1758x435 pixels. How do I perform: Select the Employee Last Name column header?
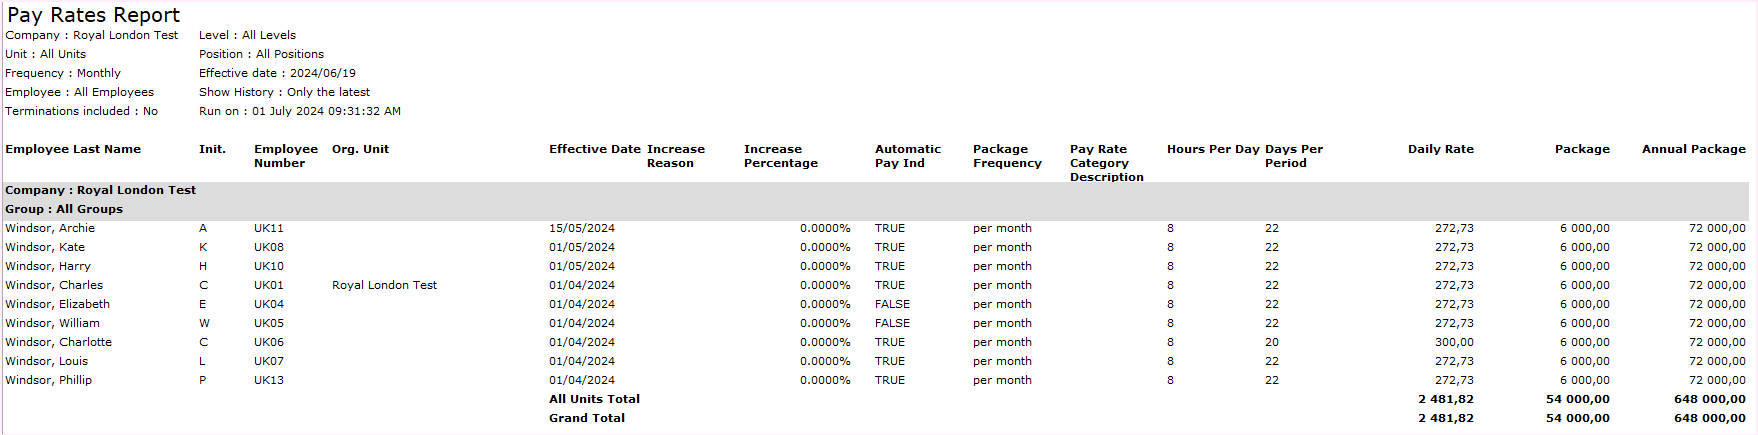coord(73,149)
